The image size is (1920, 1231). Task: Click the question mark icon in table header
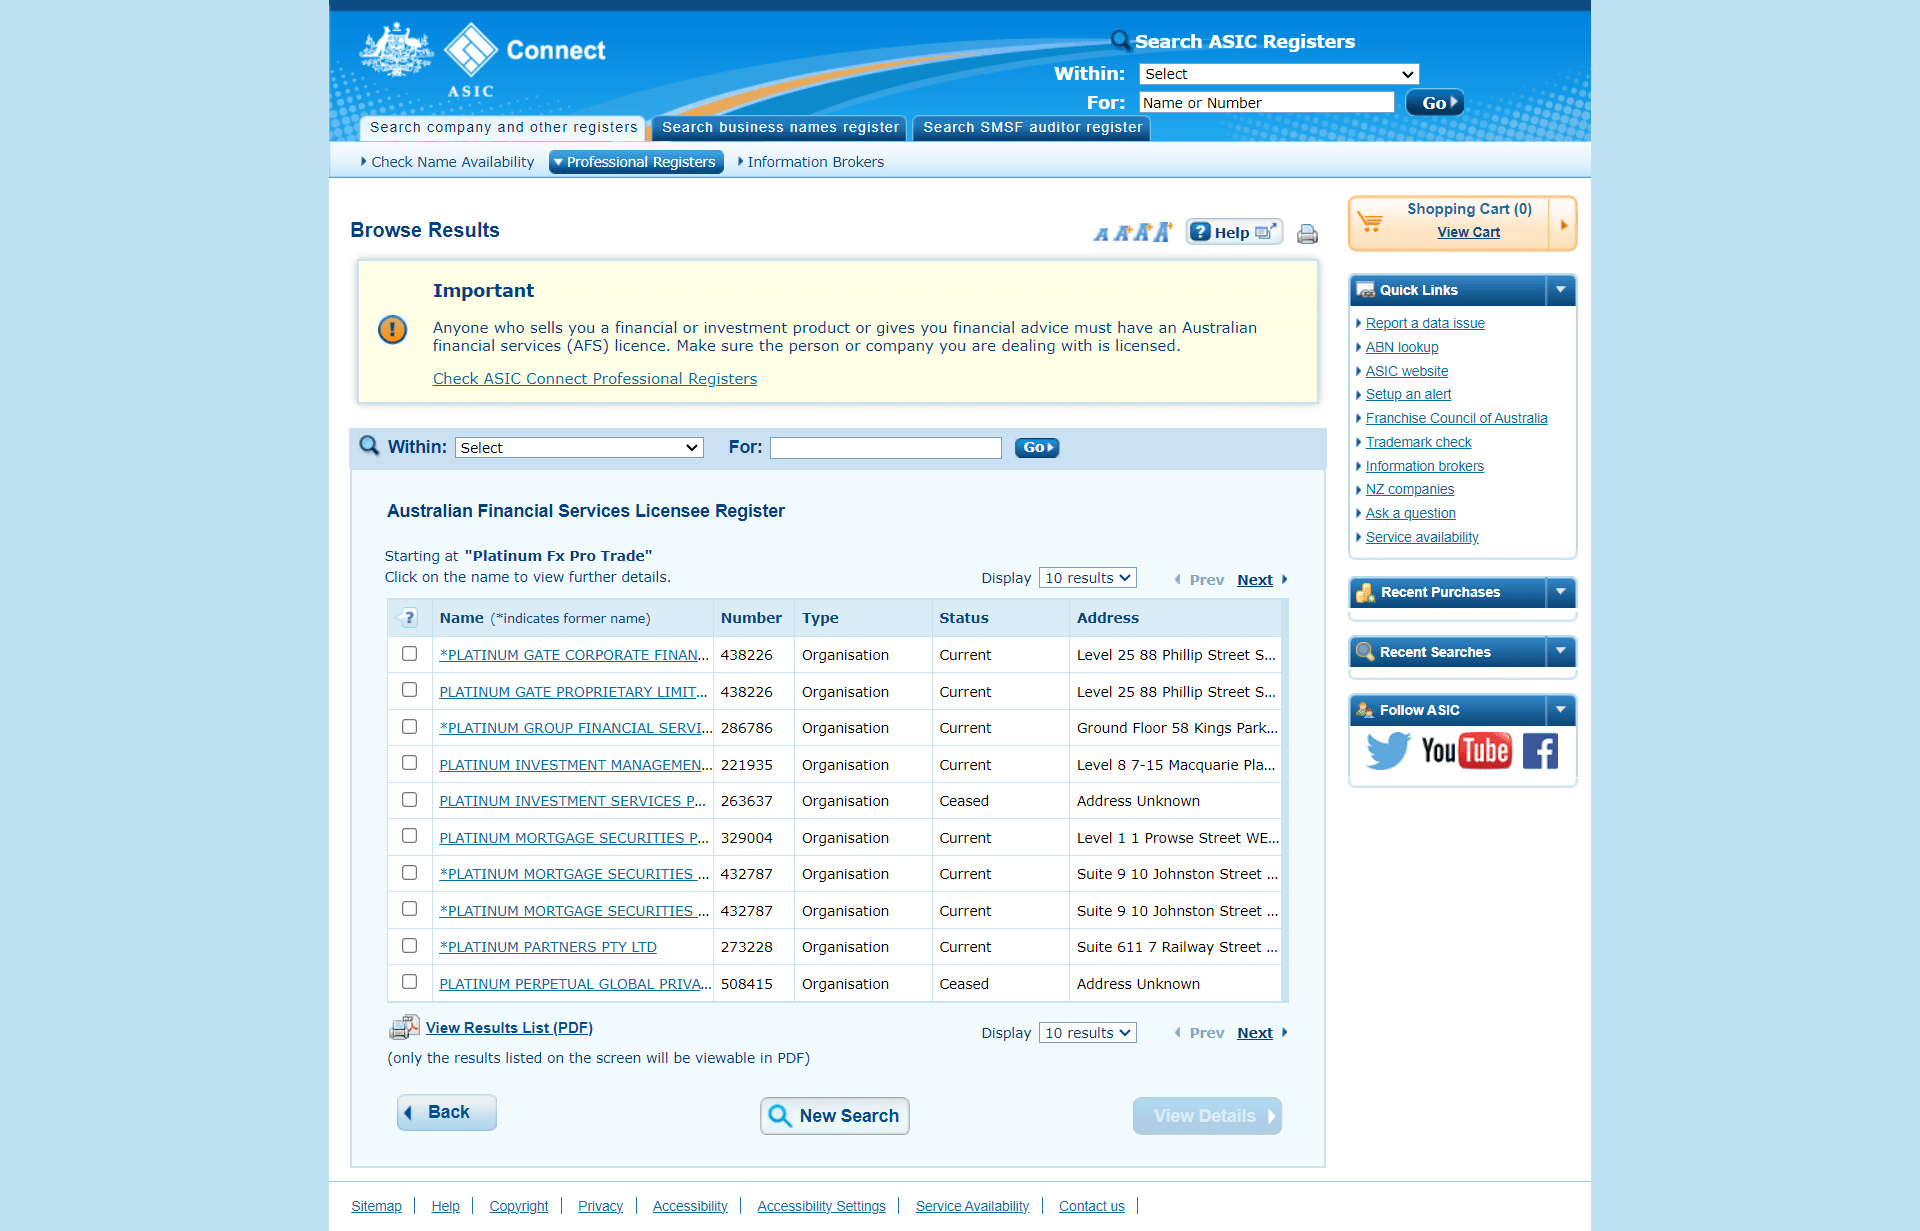409,617
